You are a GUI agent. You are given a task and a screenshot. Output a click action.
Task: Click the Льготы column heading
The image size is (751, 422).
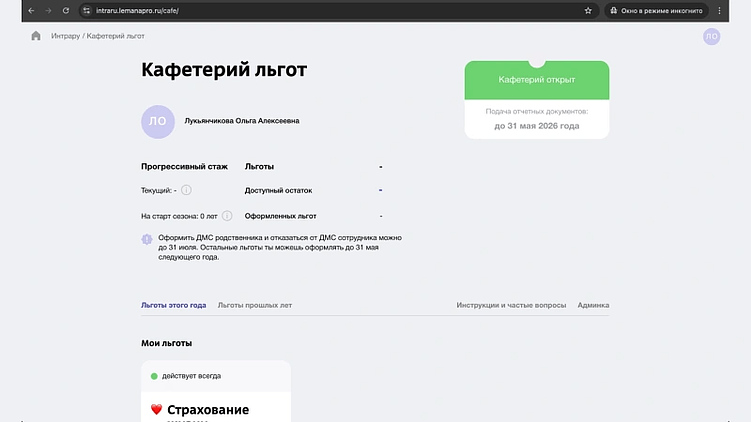(259, 167)
